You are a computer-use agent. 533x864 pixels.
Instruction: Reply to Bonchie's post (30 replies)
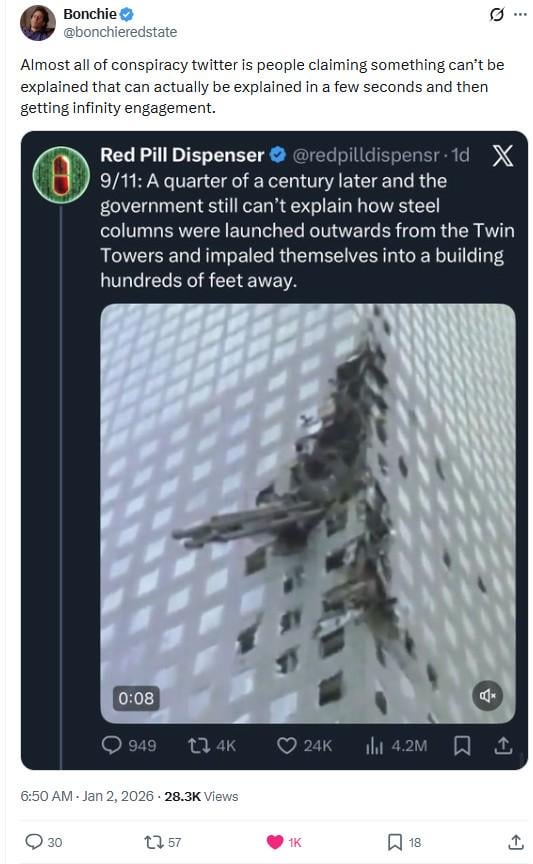[x=34, y=842]
